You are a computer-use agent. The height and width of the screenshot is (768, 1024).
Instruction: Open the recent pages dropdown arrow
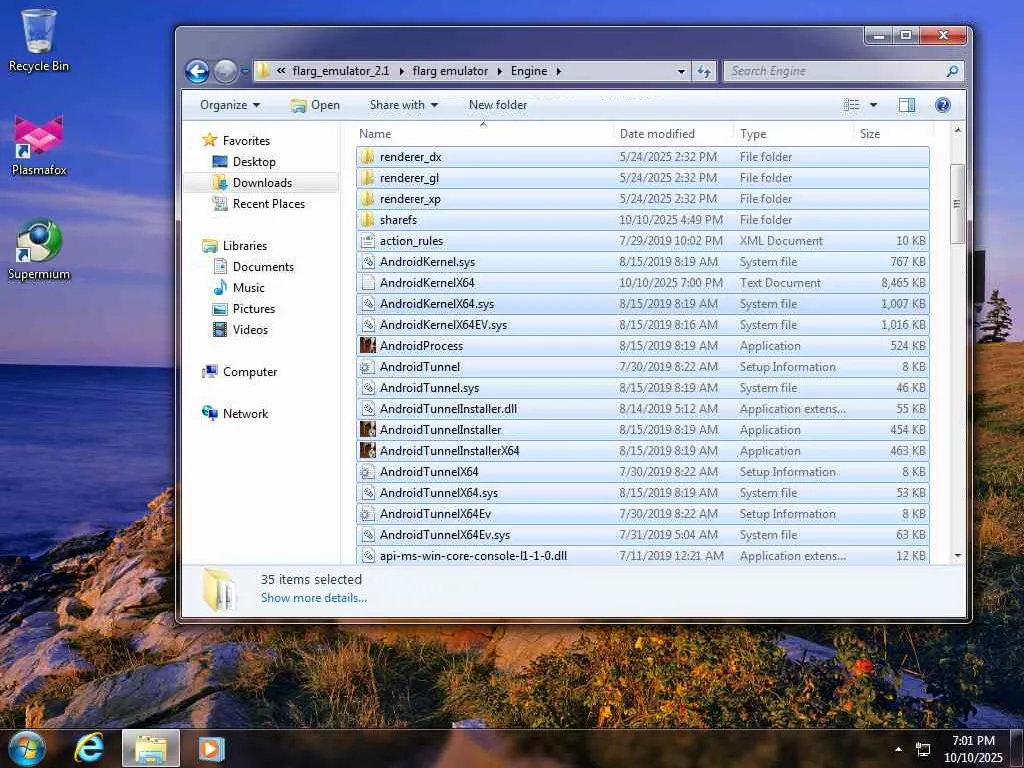coord(244,71)
